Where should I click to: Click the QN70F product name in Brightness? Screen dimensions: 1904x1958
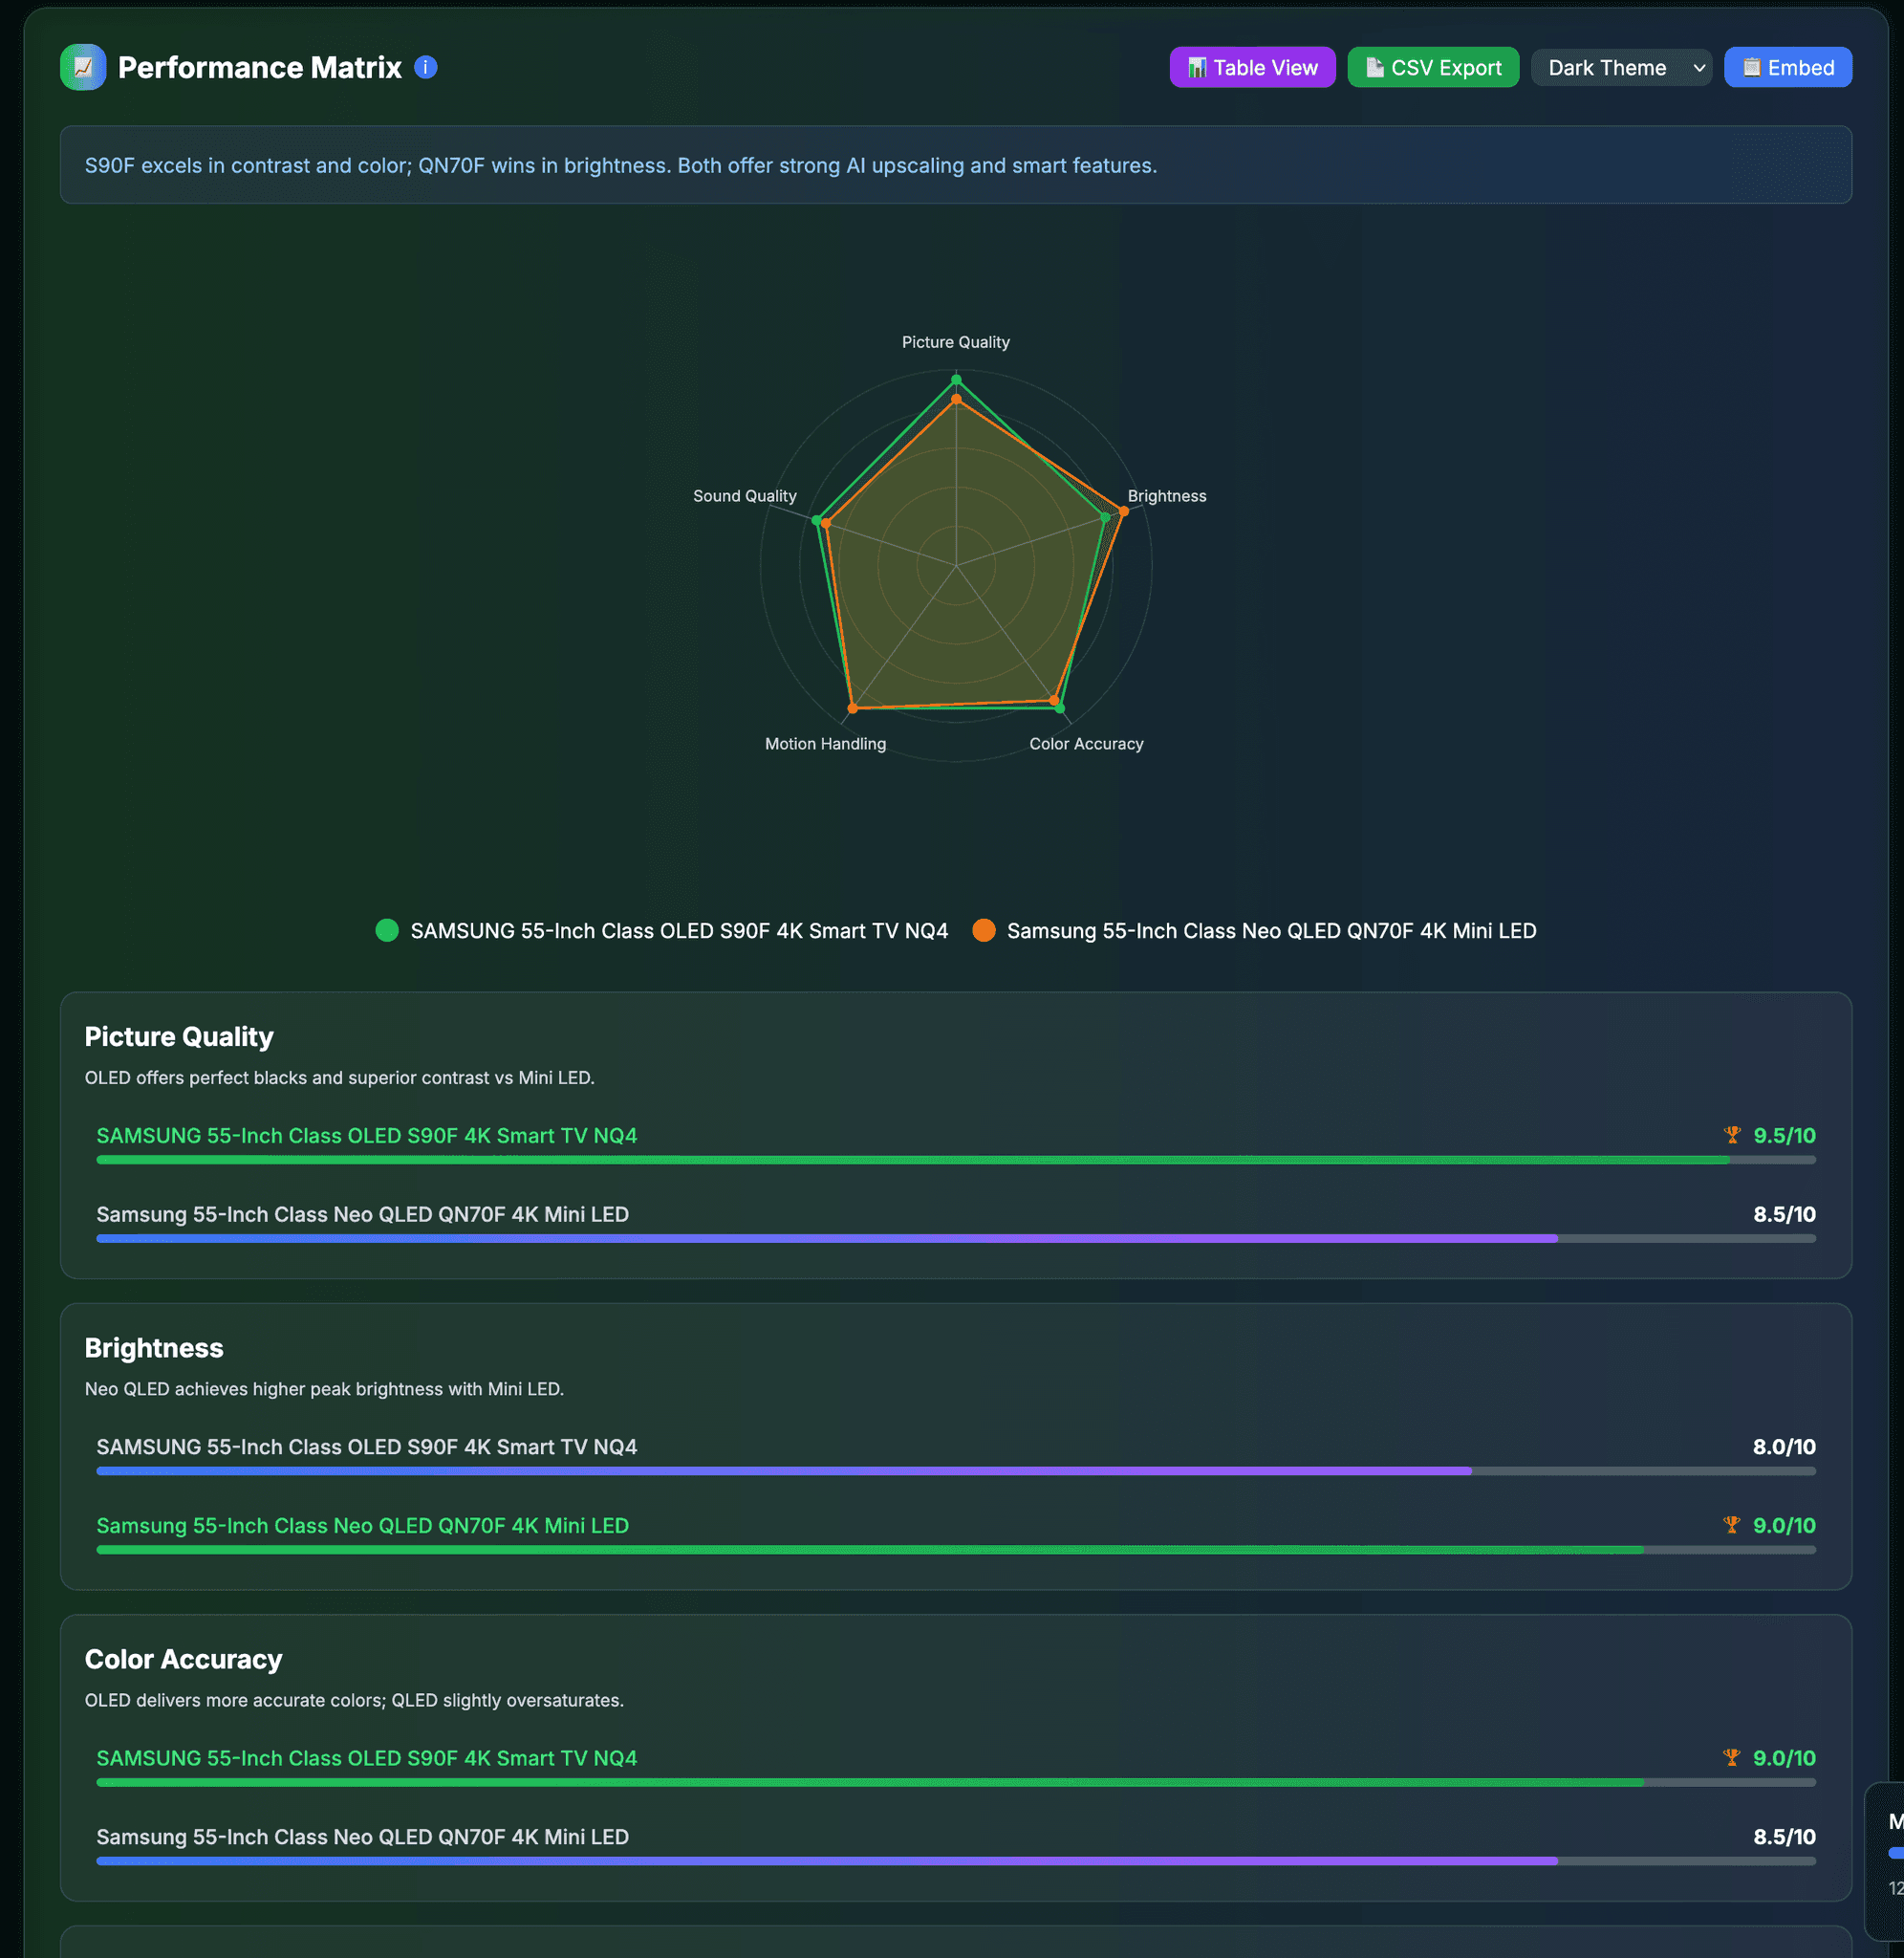click(362, 1526)
